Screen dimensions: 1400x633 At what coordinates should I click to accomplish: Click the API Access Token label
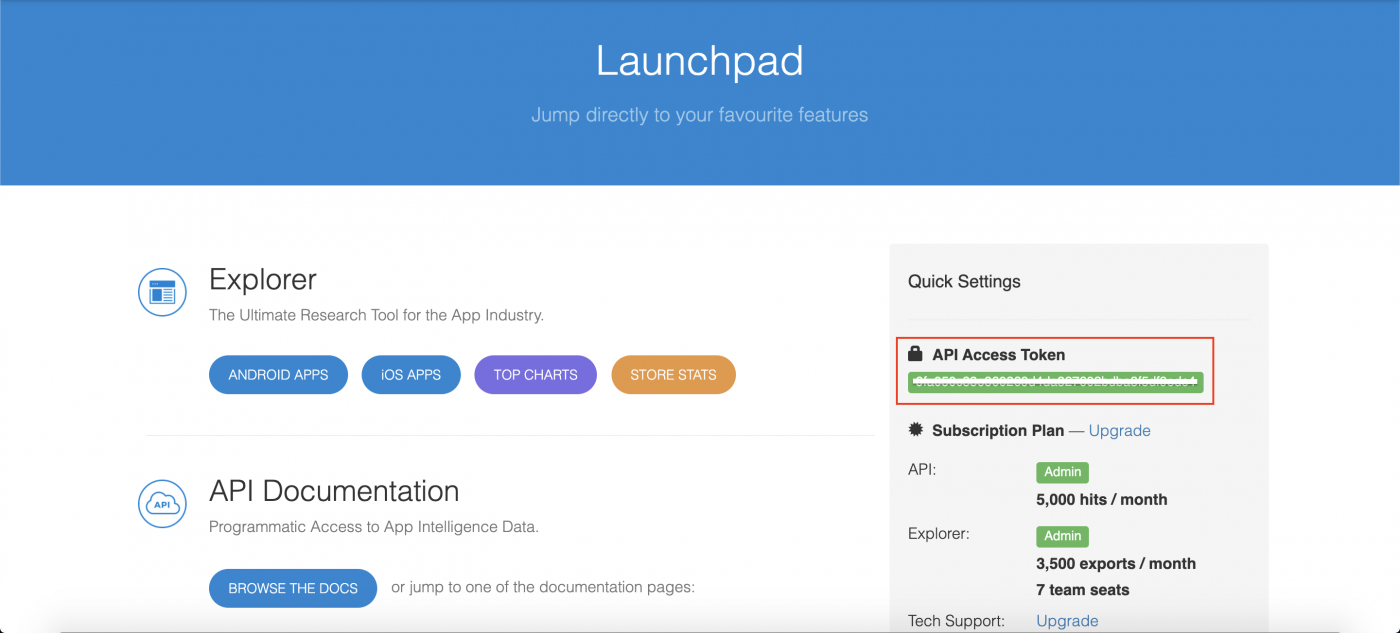click(998, 354)
